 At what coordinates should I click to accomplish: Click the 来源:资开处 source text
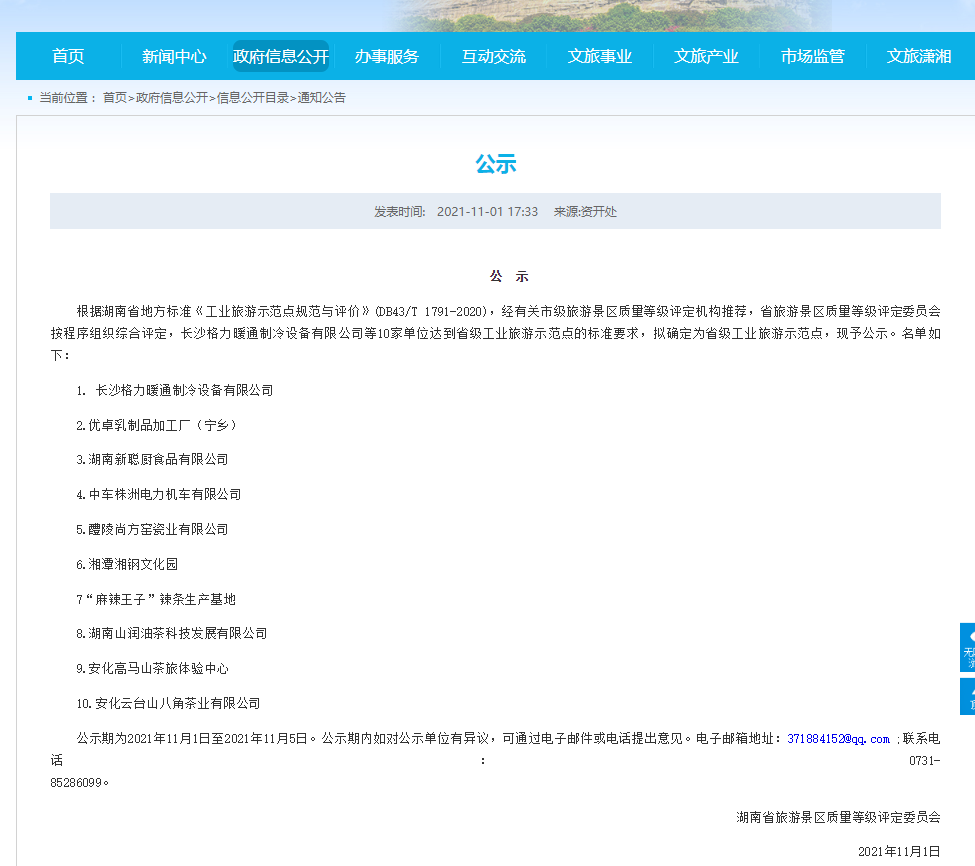coord(585,211)
